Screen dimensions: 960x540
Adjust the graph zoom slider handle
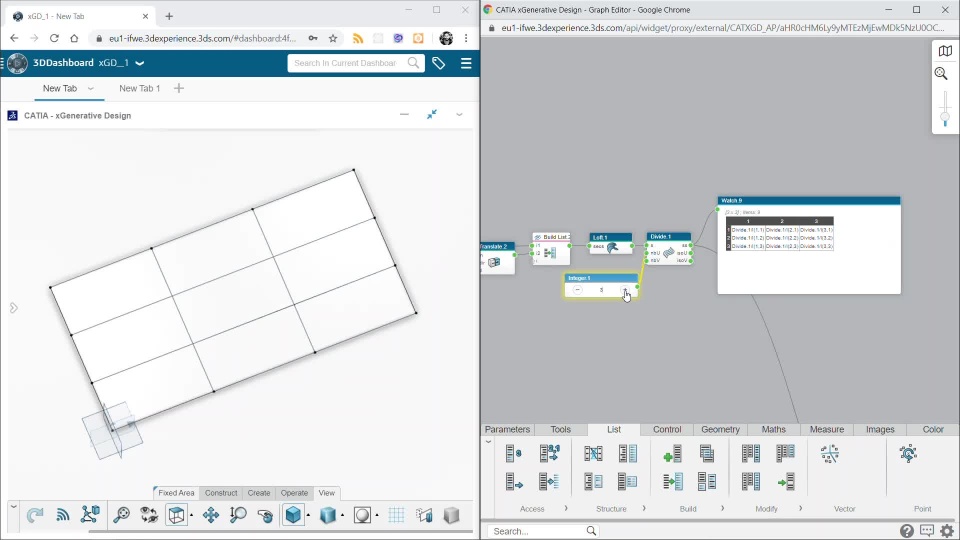(945, 117)
